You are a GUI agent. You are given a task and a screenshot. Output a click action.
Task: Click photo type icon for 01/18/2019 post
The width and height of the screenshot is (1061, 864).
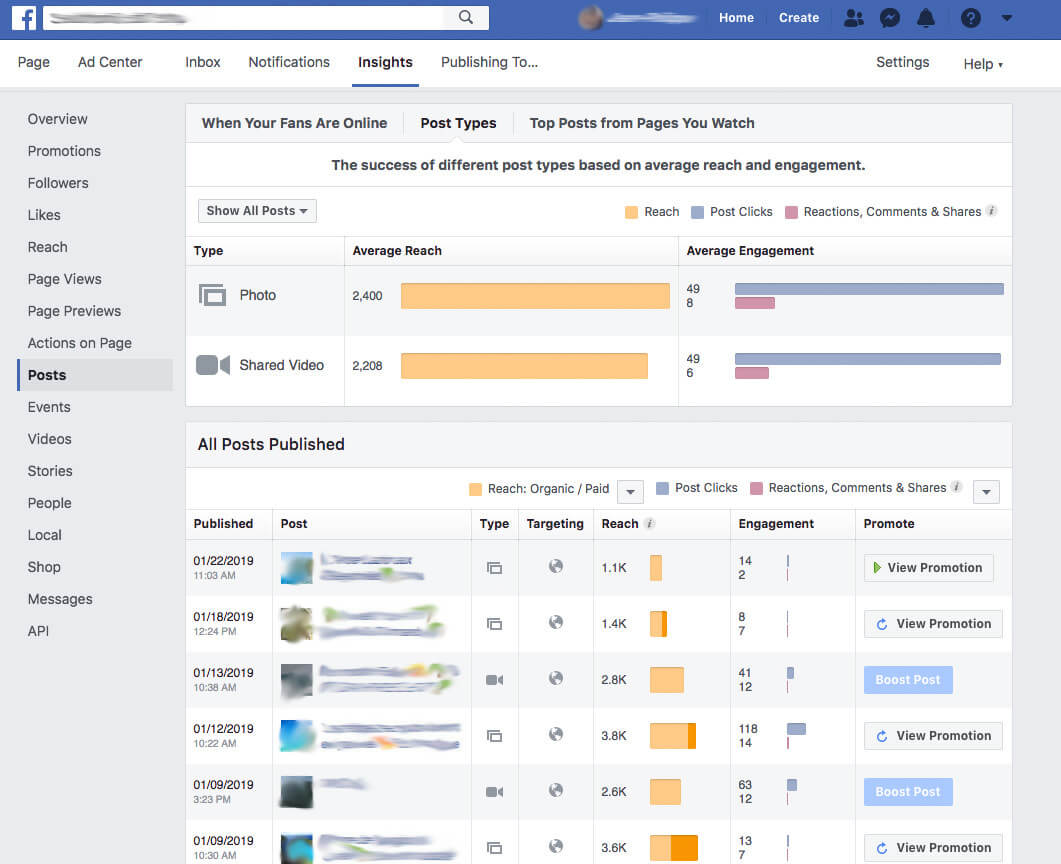(495, 624)
